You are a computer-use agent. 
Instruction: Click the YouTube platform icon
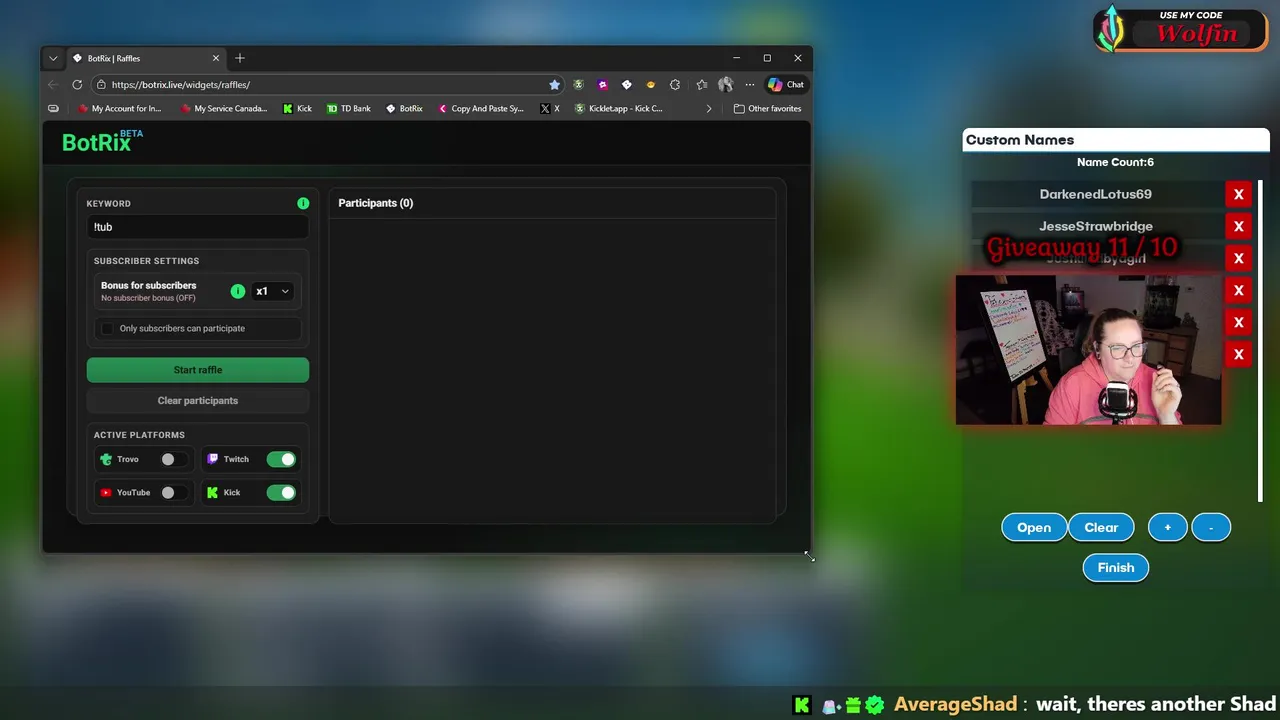tap(106, 492)
